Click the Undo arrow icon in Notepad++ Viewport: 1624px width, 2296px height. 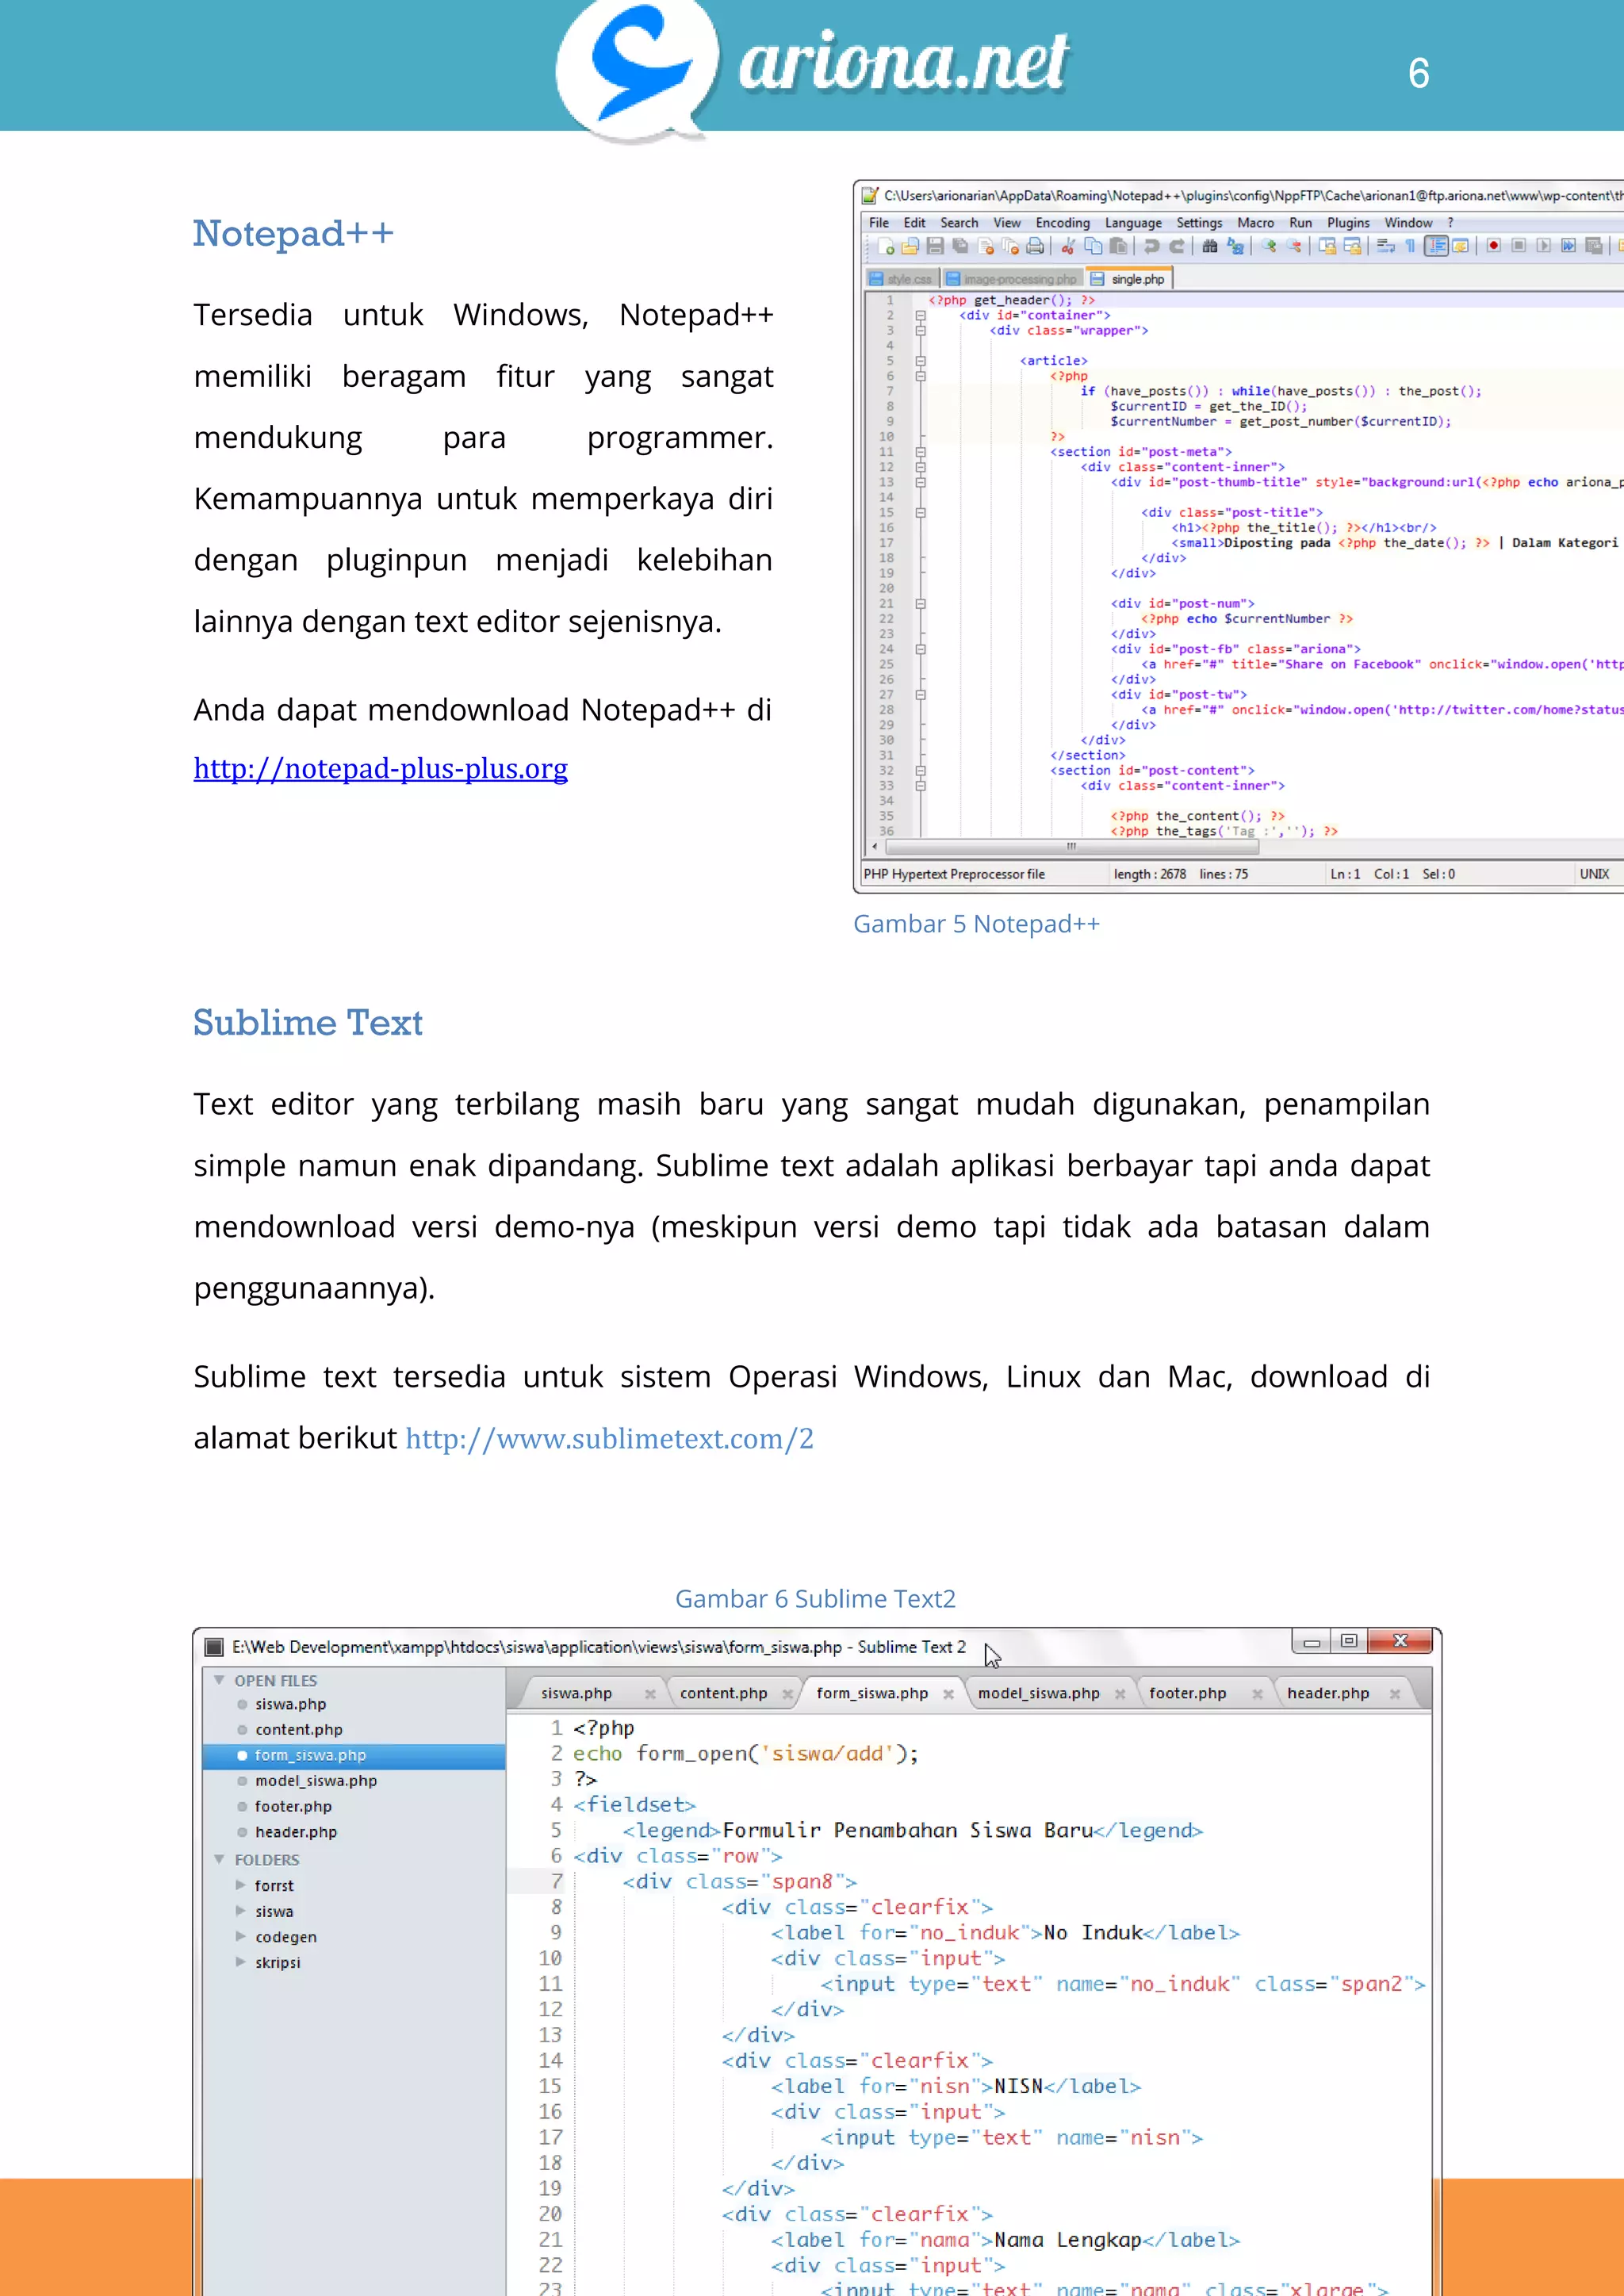point(1151,246)
